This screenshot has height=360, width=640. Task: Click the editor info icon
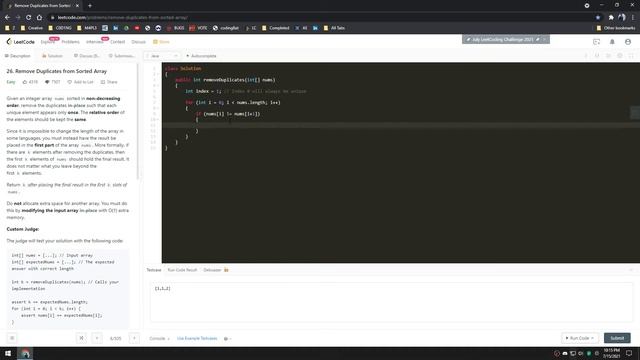tap(586, 56)
